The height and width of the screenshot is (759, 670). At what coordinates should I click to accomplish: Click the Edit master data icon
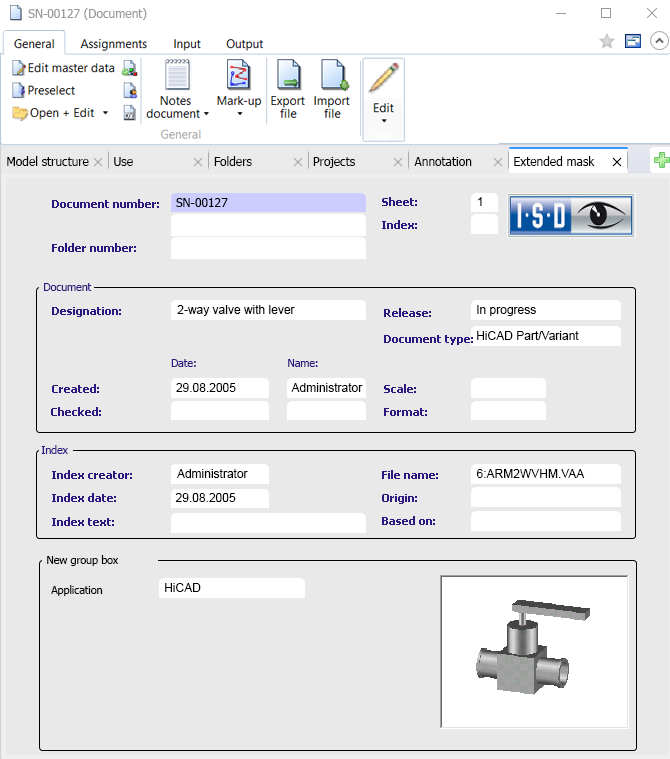18,68
